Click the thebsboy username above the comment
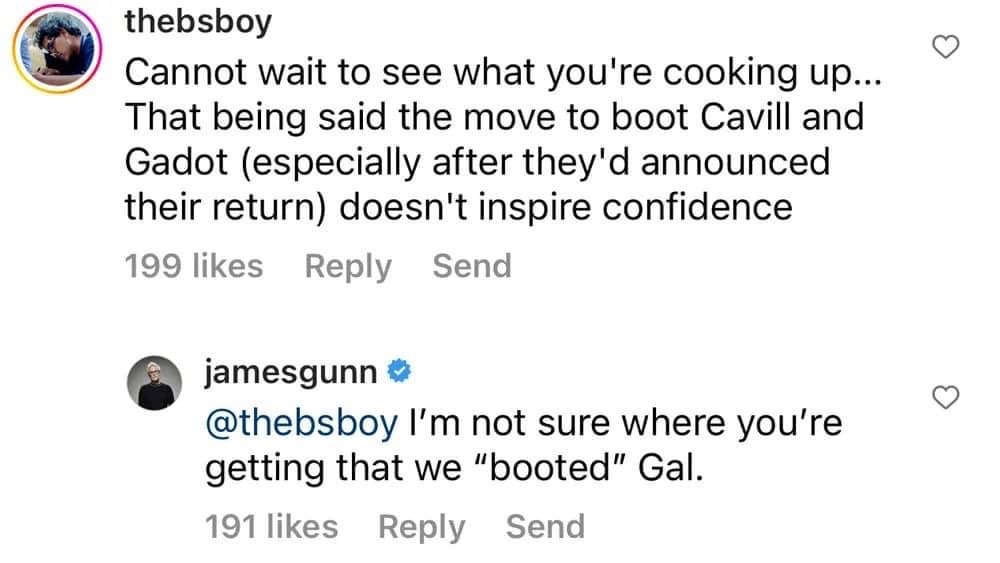Viewport: 1000px width, 563px height. click(197, 22)
